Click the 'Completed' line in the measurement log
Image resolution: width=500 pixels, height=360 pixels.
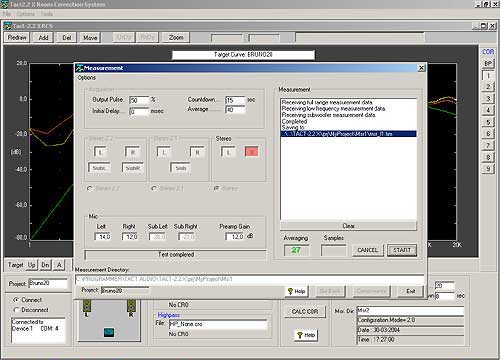[294, 121]
